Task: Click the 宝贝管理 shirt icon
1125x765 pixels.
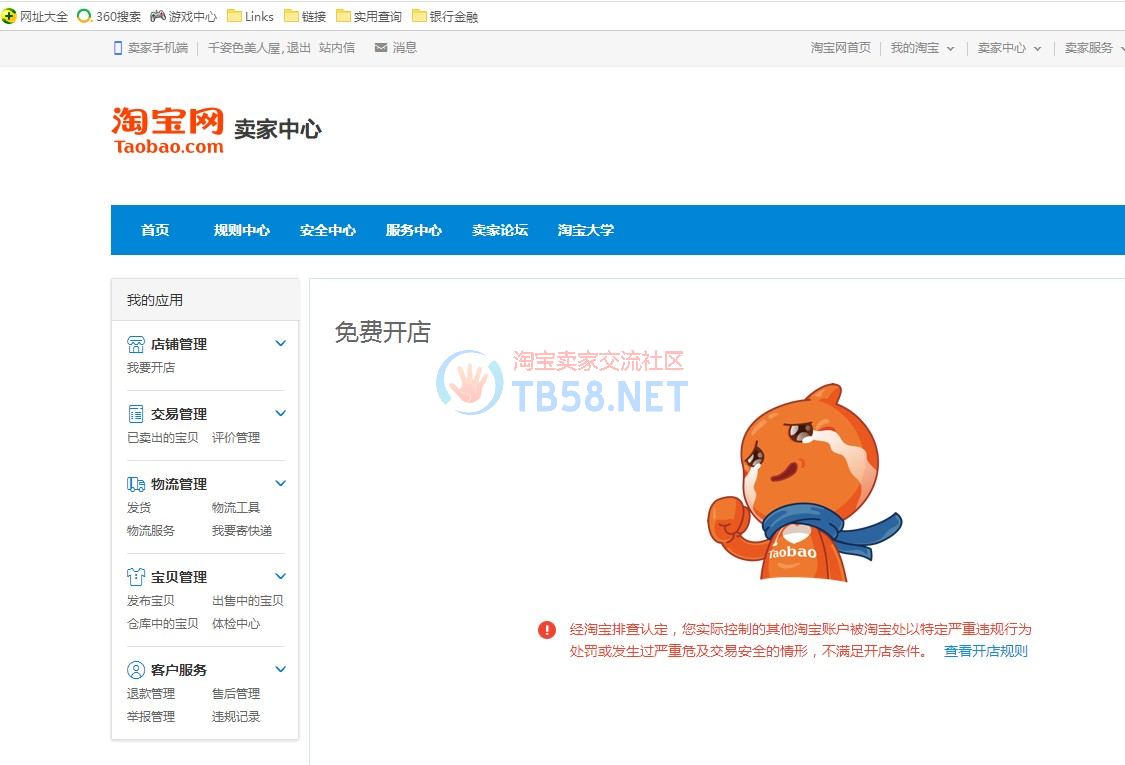Action: point(136,577)
